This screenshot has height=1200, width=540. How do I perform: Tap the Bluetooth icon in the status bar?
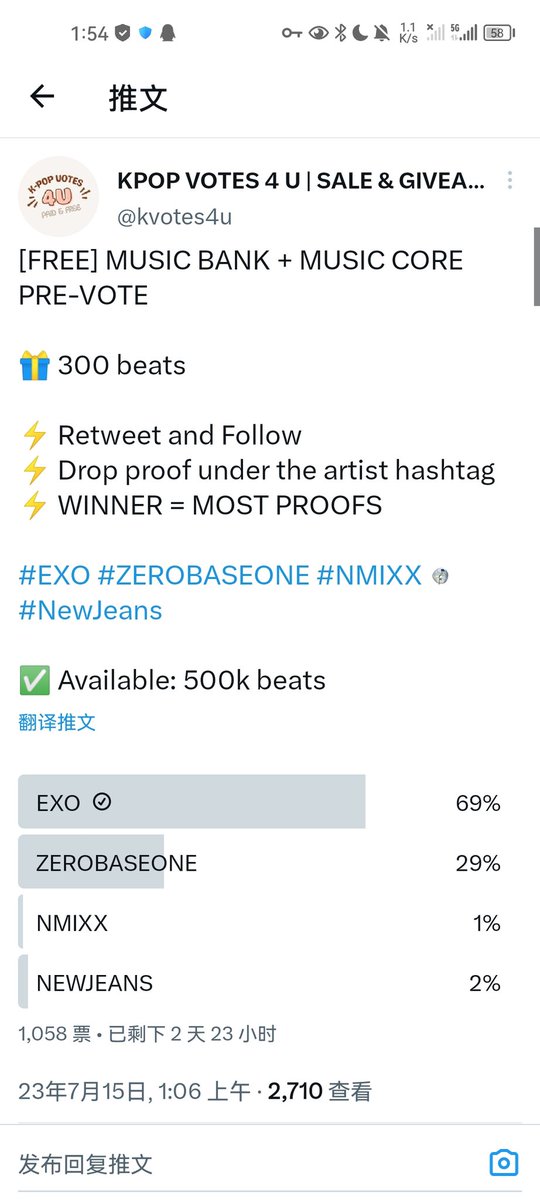point(340,33)
